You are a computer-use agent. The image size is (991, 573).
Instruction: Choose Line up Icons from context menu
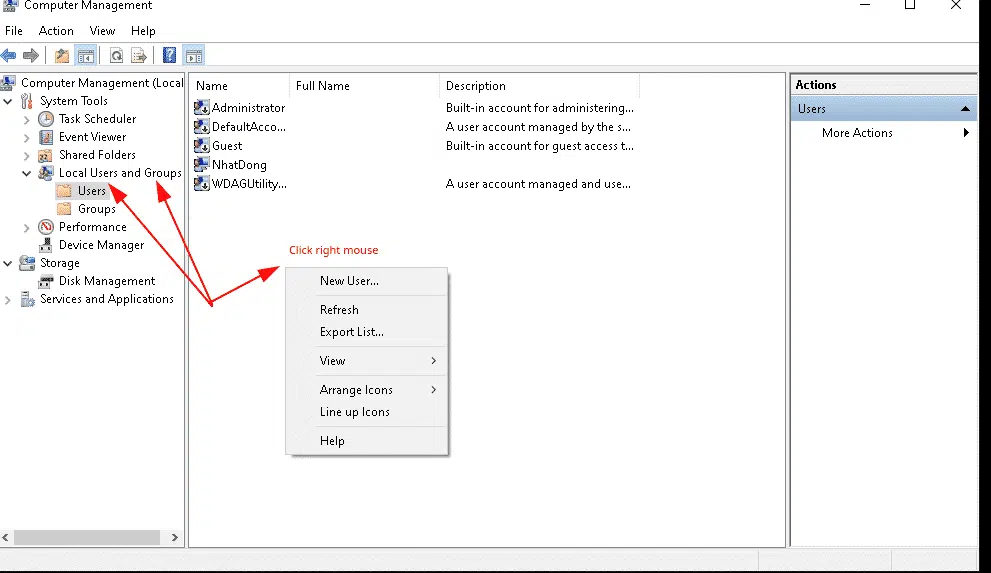click(367, 412)
